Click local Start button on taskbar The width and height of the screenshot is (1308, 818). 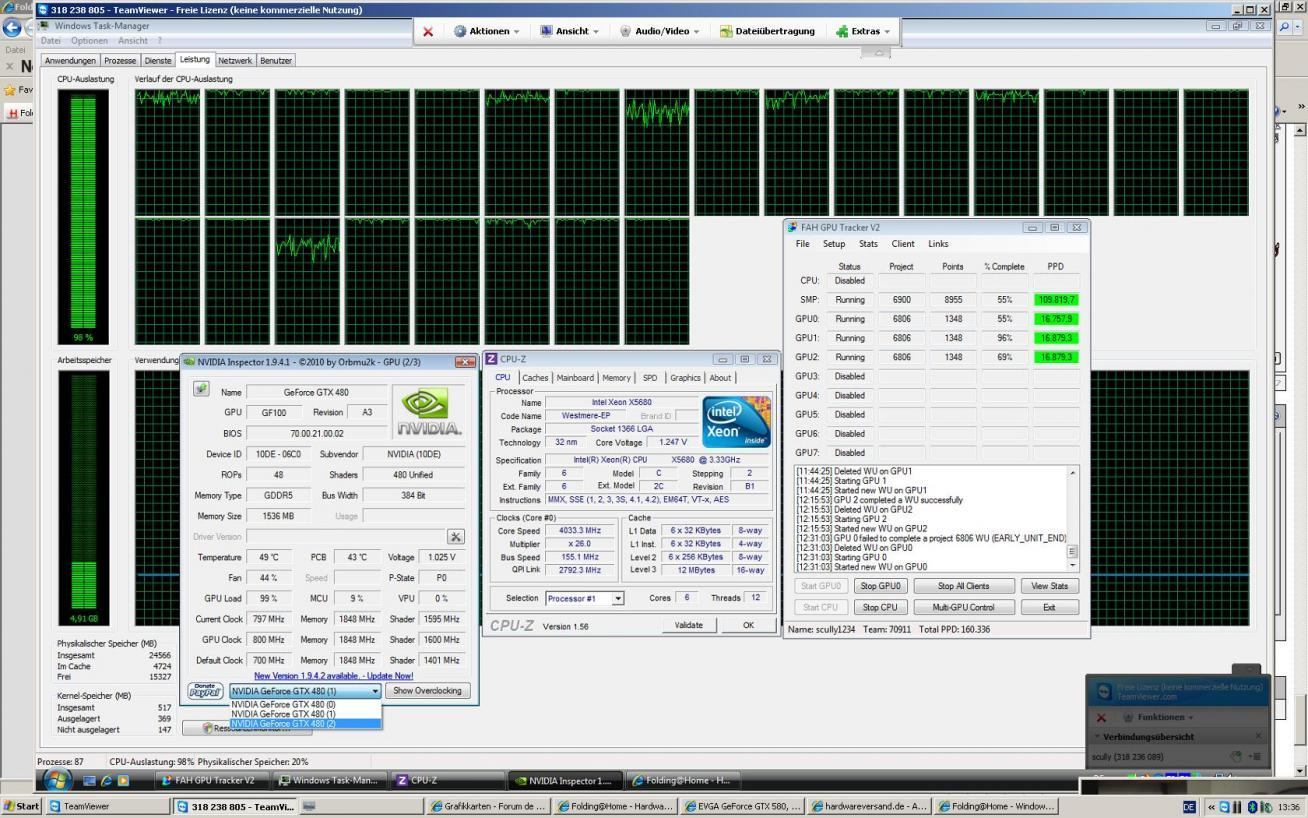click(x=21, y=806)
